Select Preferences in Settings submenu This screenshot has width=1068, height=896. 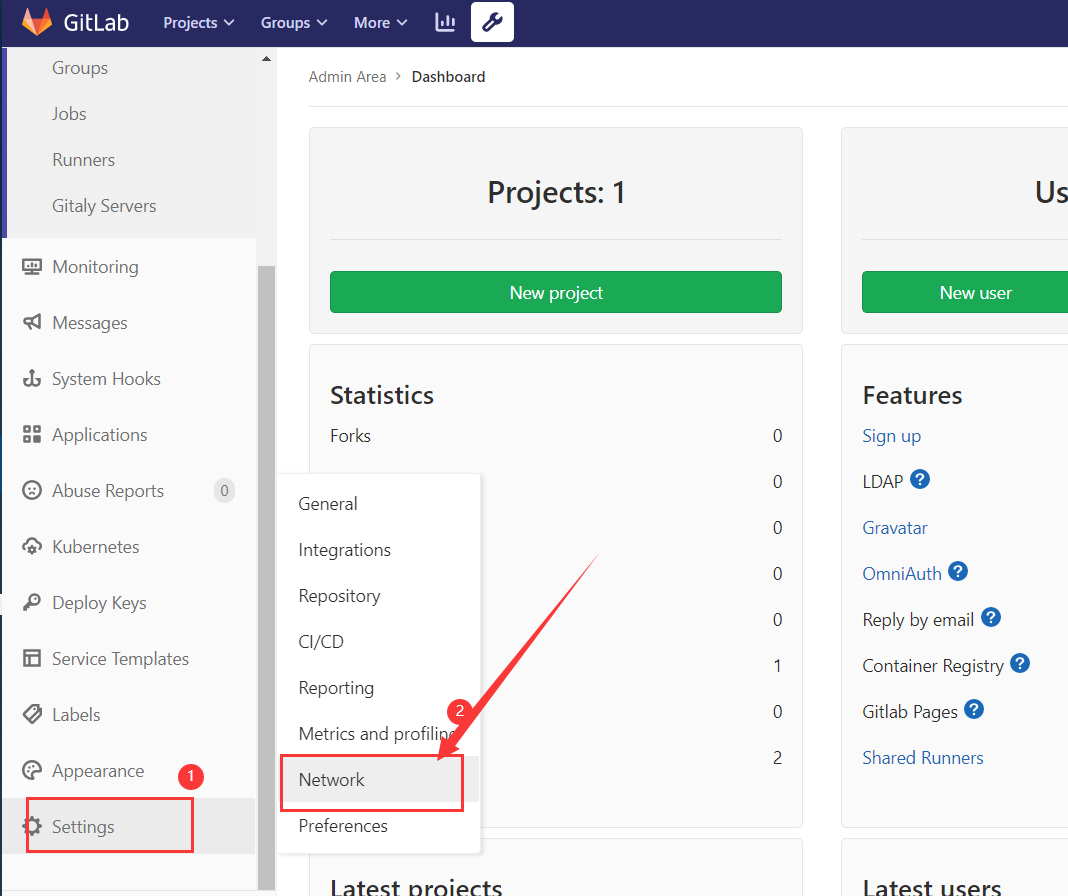(x=343, y=826)
